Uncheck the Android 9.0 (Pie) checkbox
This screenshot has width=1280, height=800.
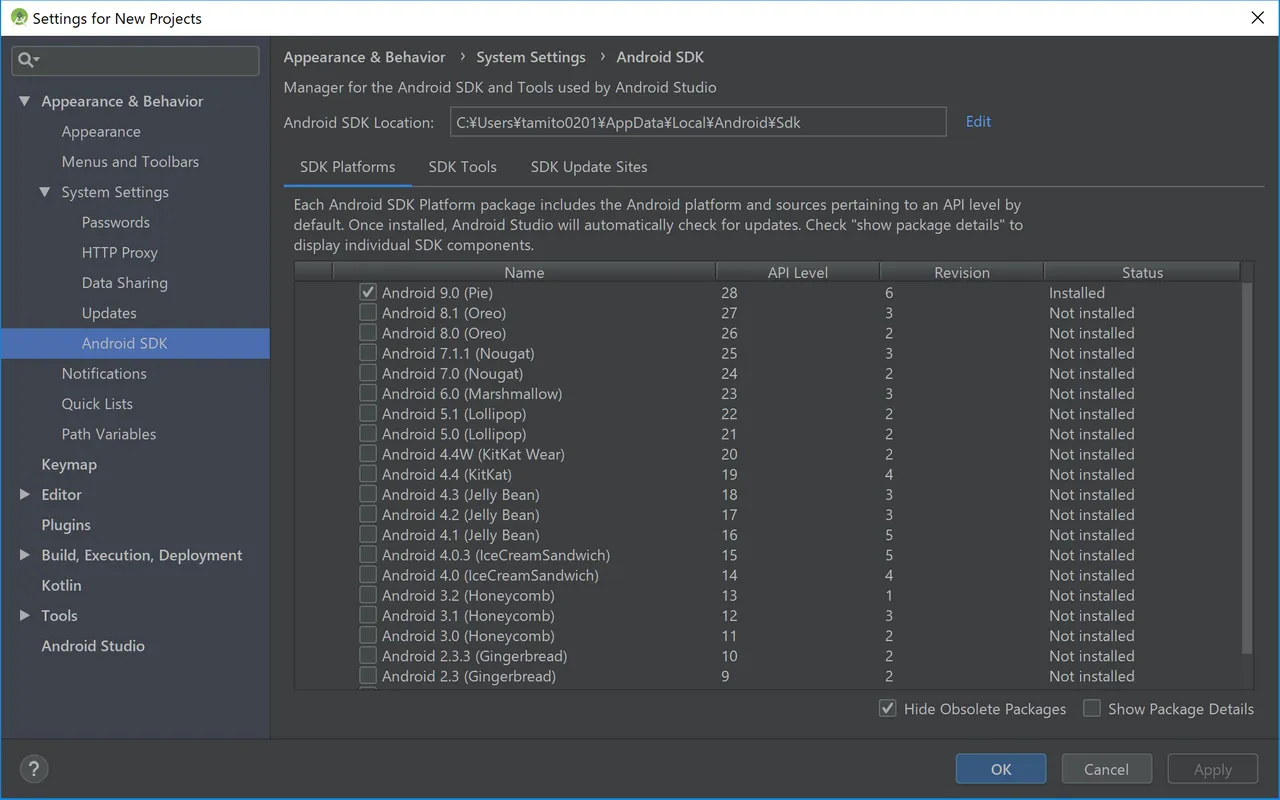368,293
